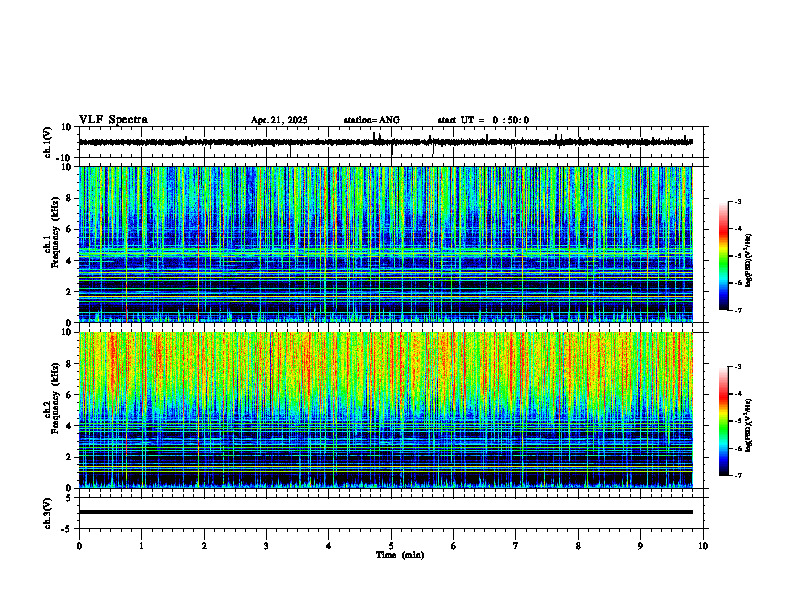
Task: Click the ch.2 Frequency (kHz) axis label
Action: pos(55,397)
